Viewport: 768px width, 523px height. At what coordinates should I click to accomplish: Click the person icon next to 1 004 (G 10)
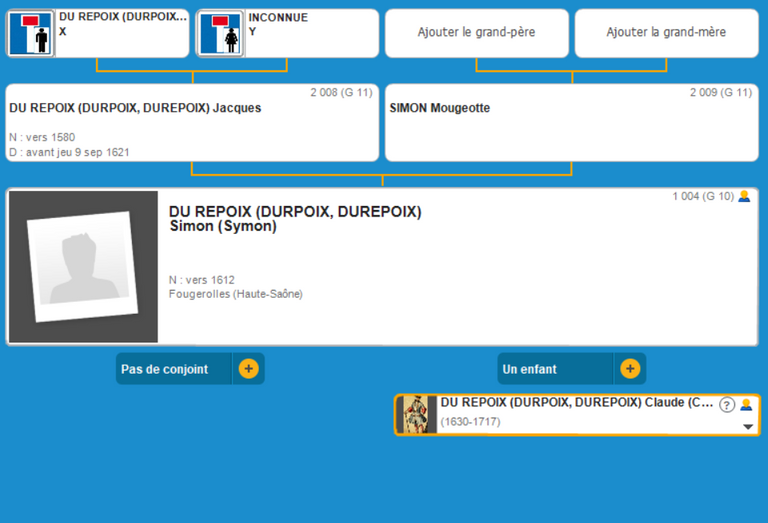(x=744, y=196)
